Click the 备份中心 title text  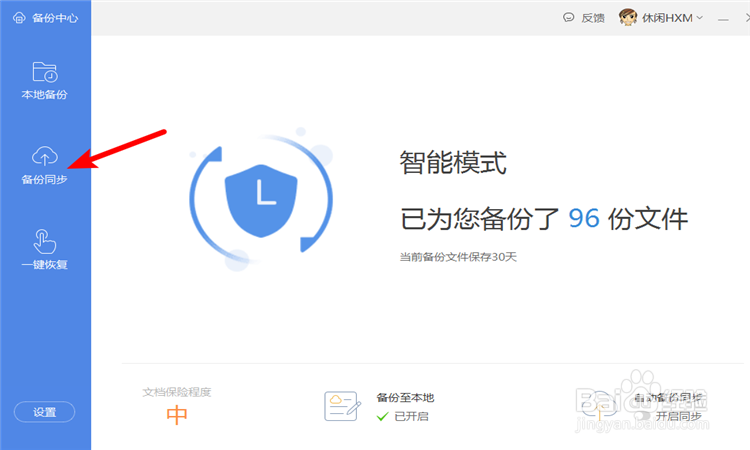click(x=55, y=18)
